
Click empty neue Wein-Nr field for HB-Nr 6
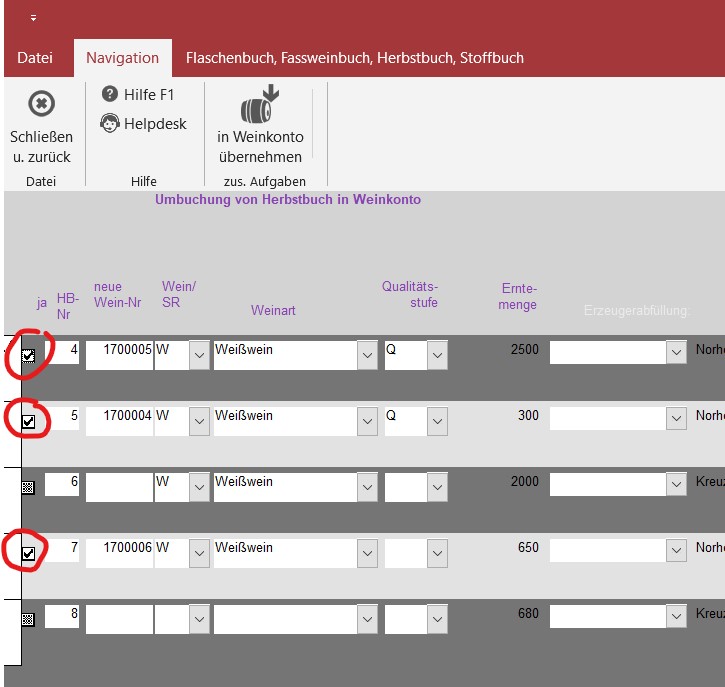[x=119, y=484]
